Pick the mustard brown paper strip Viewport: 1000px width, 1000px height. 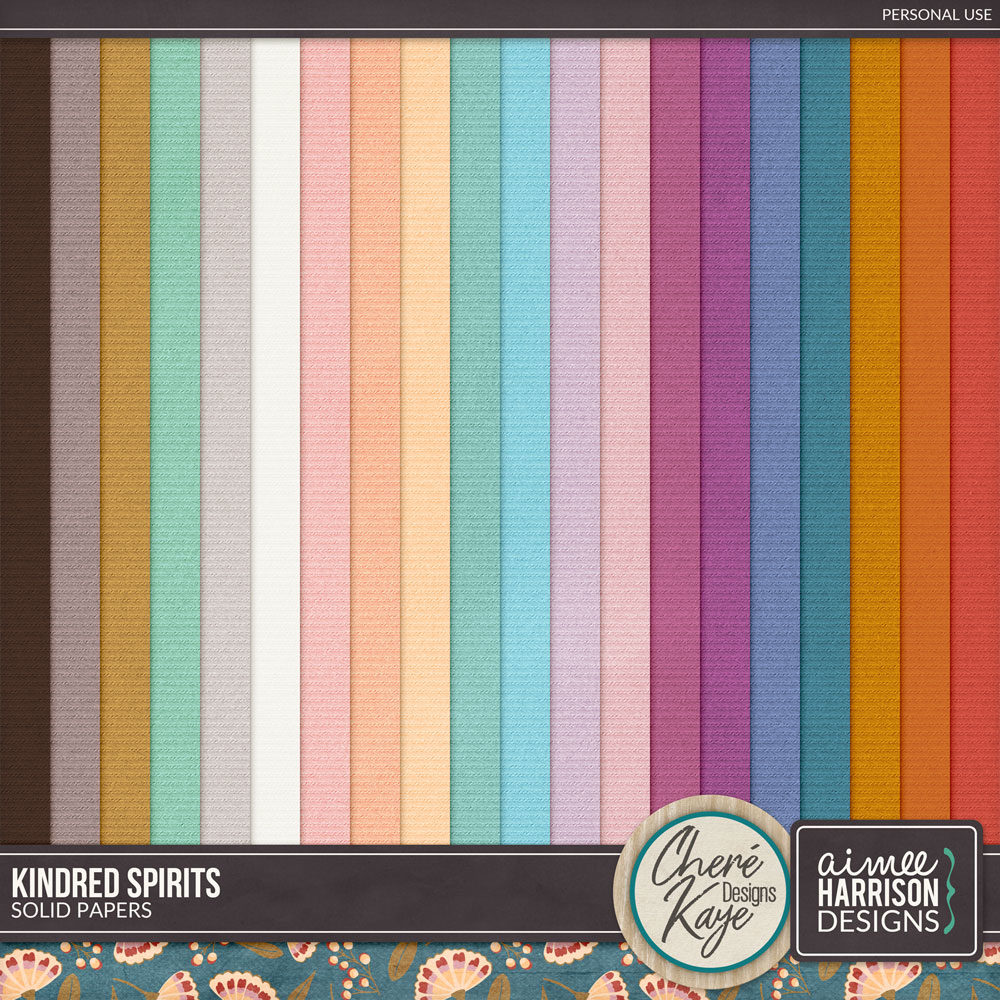125,441
